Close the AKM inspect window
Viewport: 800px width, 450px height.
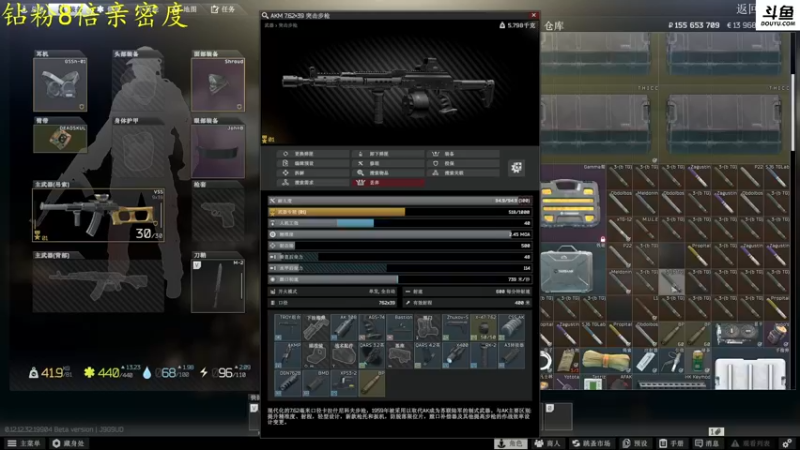(x=534, y=15)
